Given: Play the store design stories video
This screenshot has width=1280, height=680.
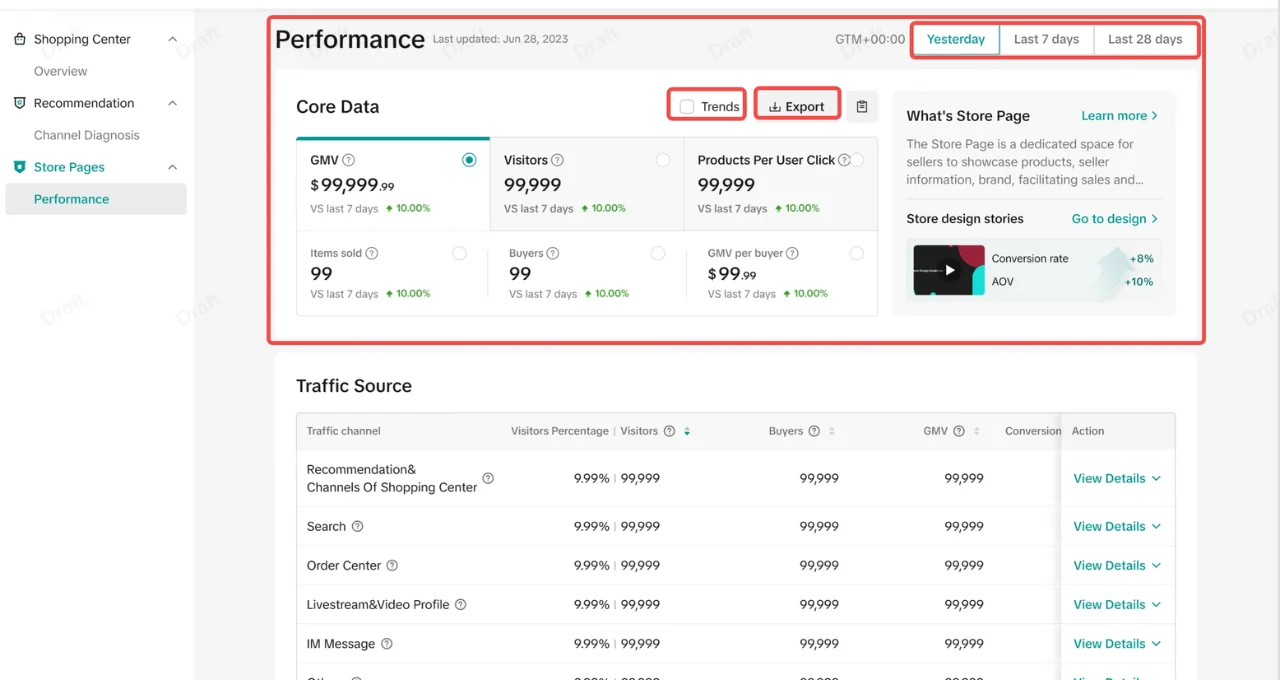Looking at the screenshot, I should [949, 270].
